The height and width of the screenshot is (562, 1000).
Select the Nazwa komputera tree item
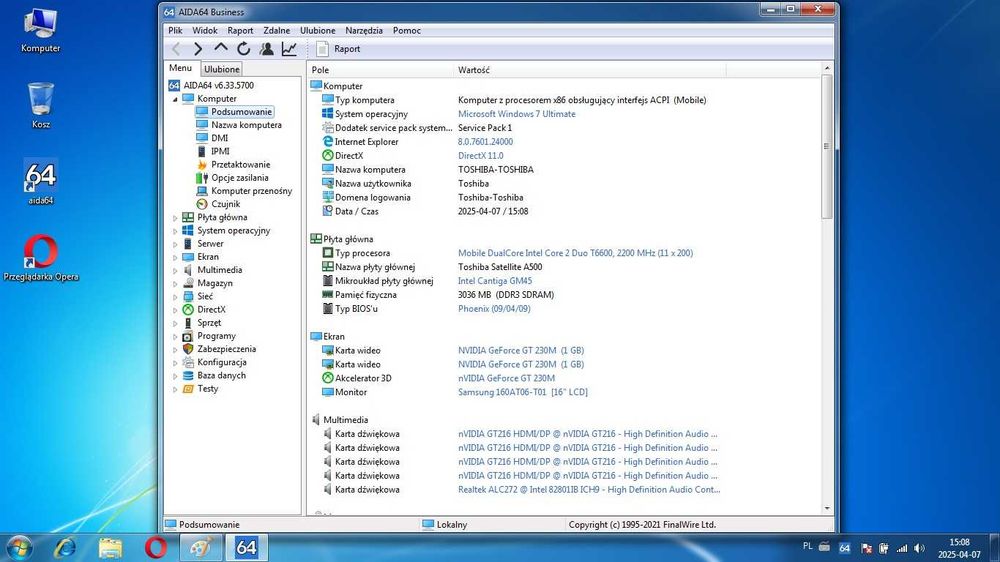246,125
